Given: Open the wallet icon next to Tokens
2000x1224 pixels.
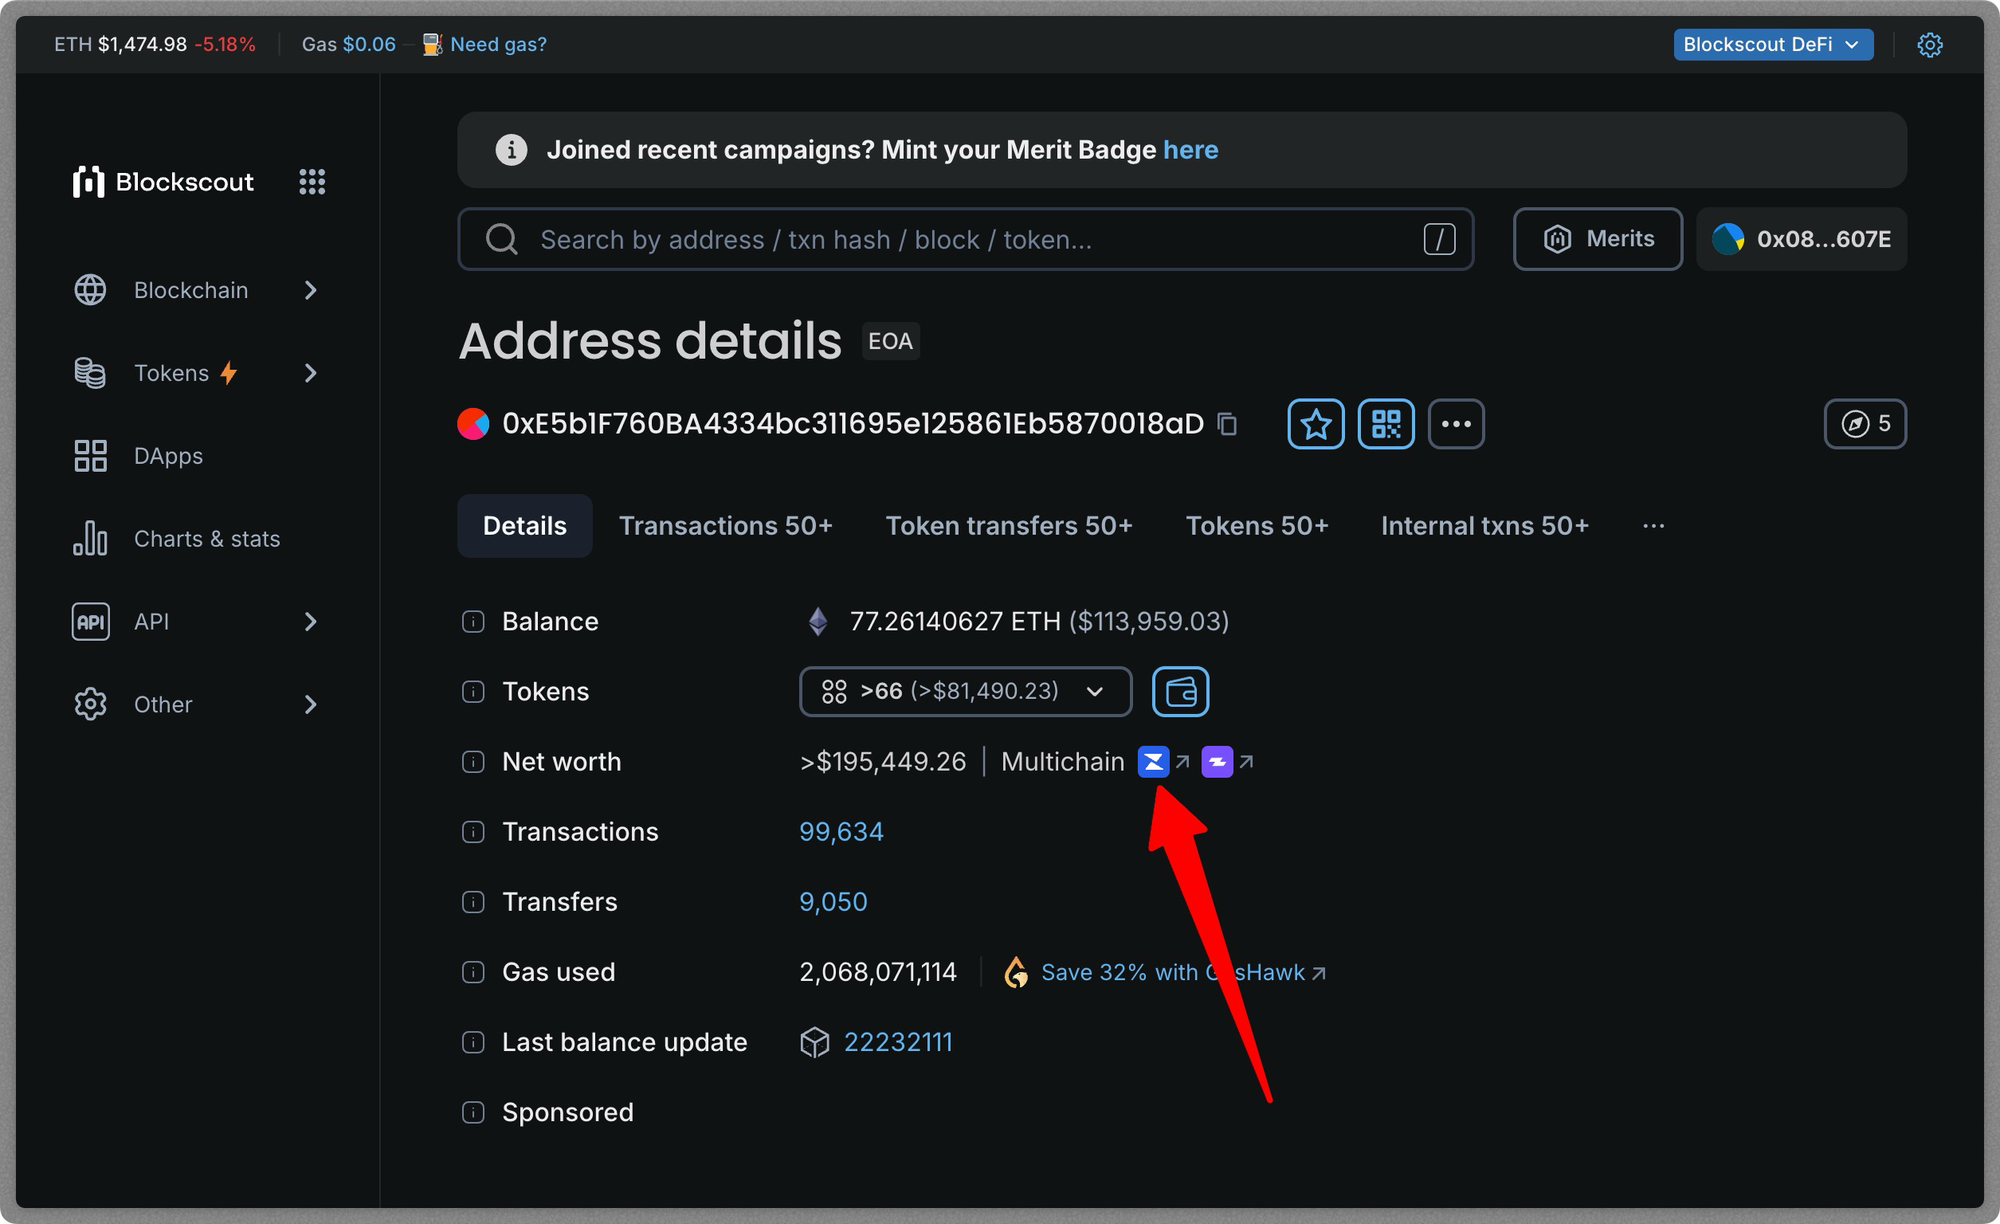Looking at the screenshot, I should pos(1180,692).
